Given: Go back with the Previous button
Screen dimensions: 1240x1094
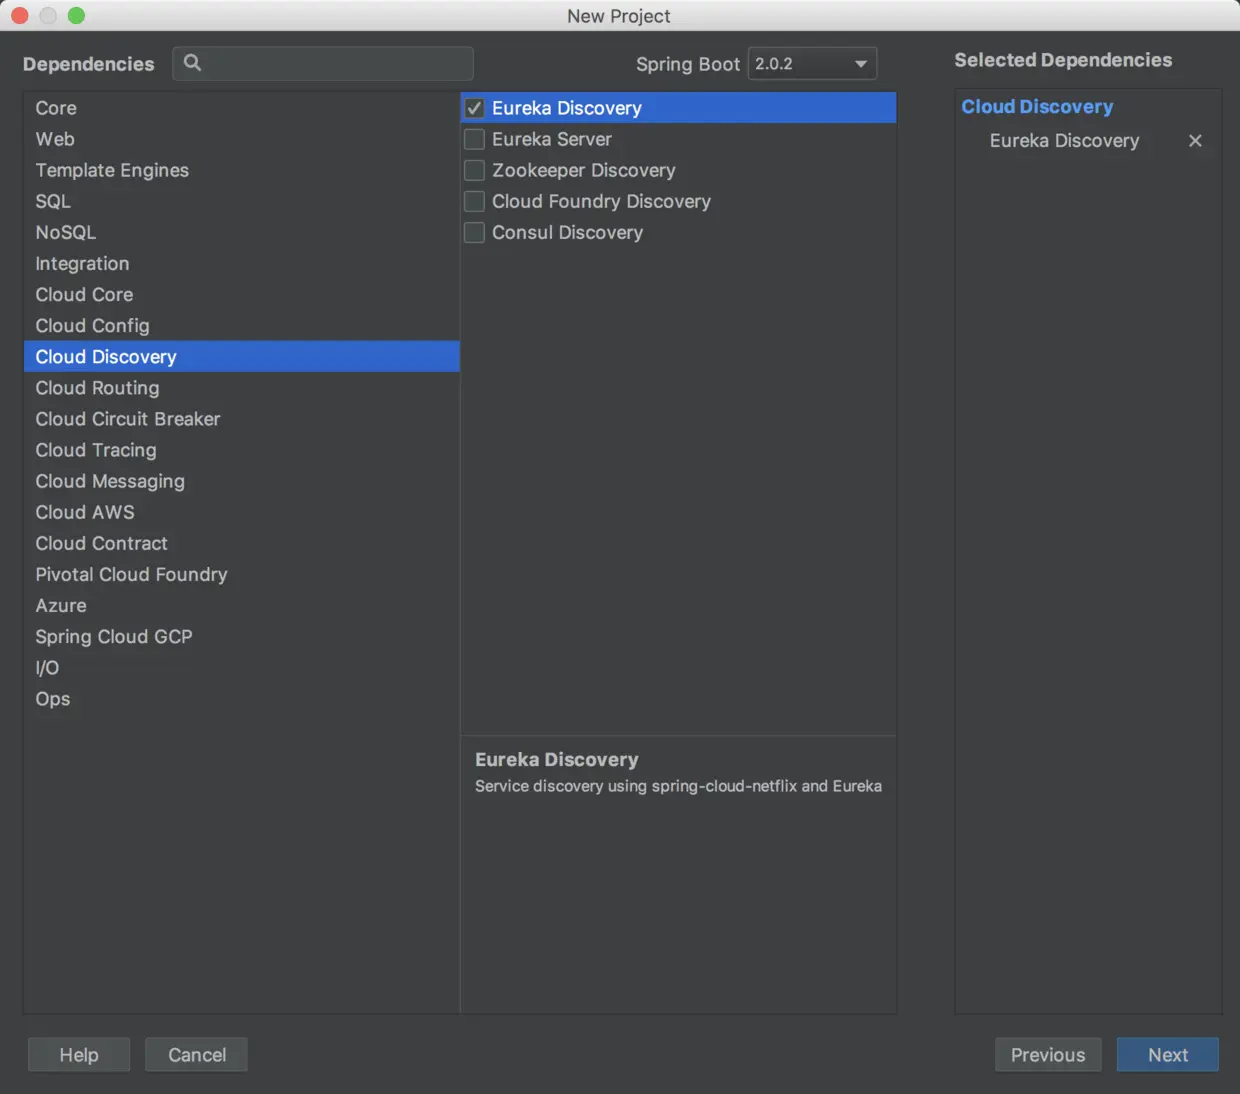Looking at the screenshot, I should 1048,1055.
